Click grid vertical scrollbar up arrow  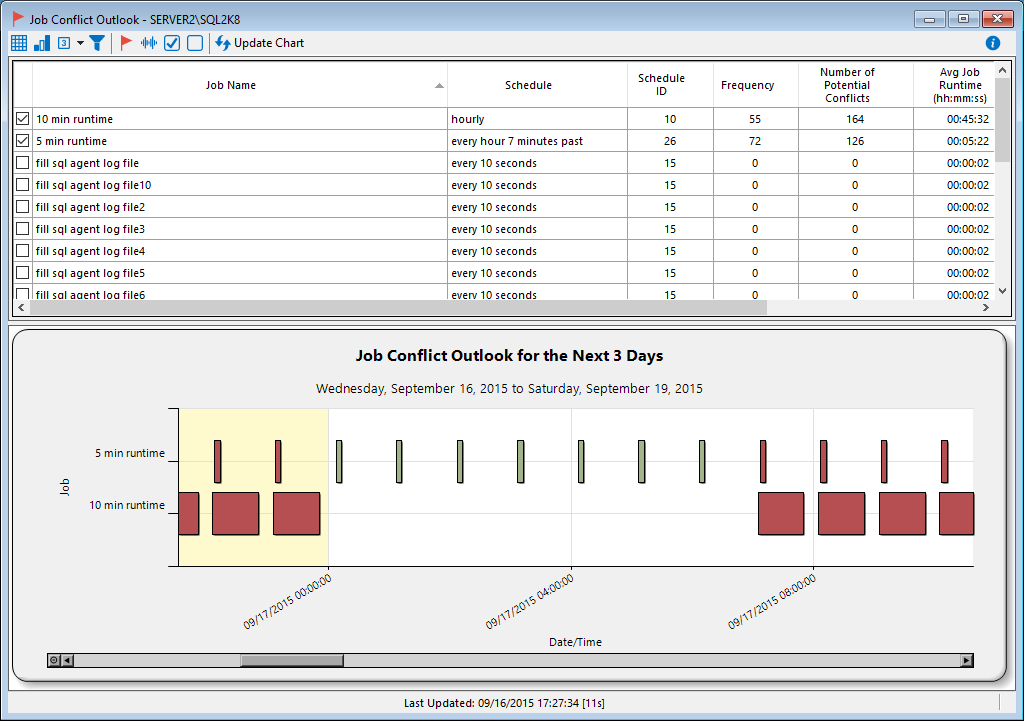tap(1002, 69)
